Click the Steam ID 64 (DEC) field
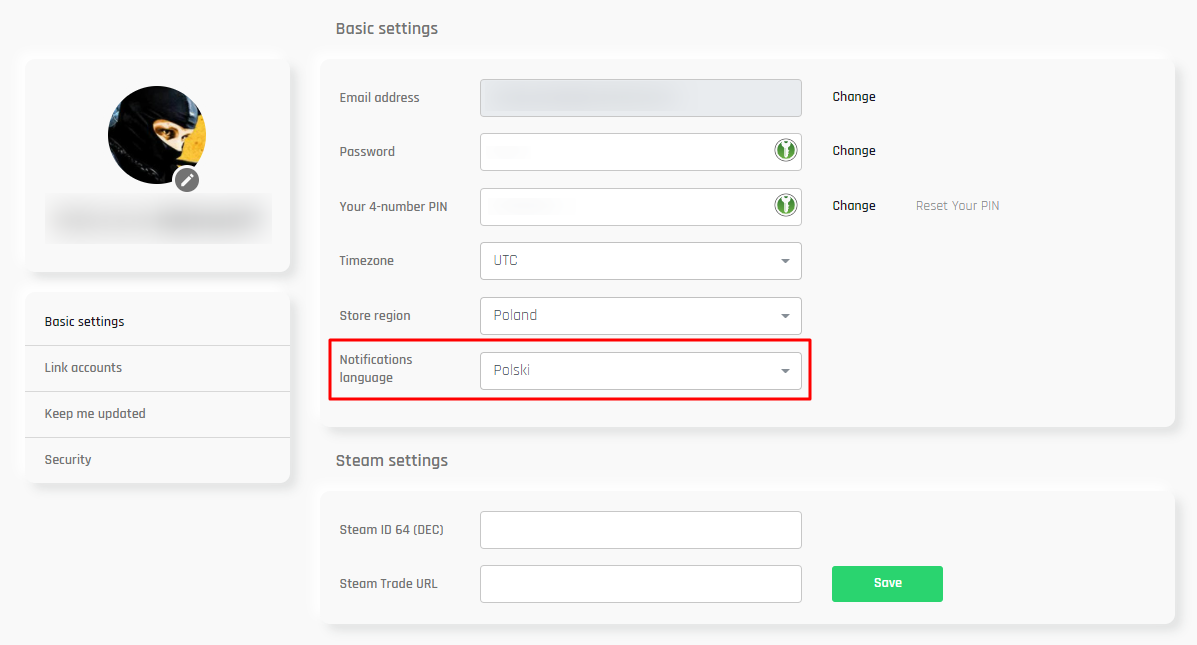Screen dimensions: 1197x645 pyautogui.click(x=640, y=530)
